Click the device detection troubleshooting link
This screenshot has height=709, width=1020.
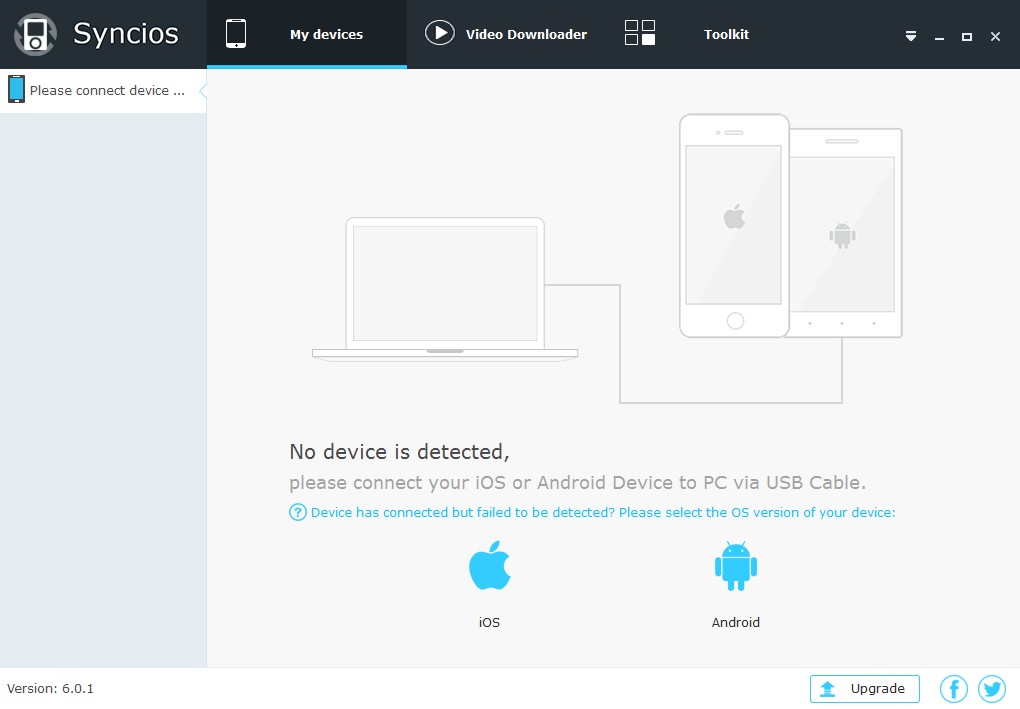[600, 512]
